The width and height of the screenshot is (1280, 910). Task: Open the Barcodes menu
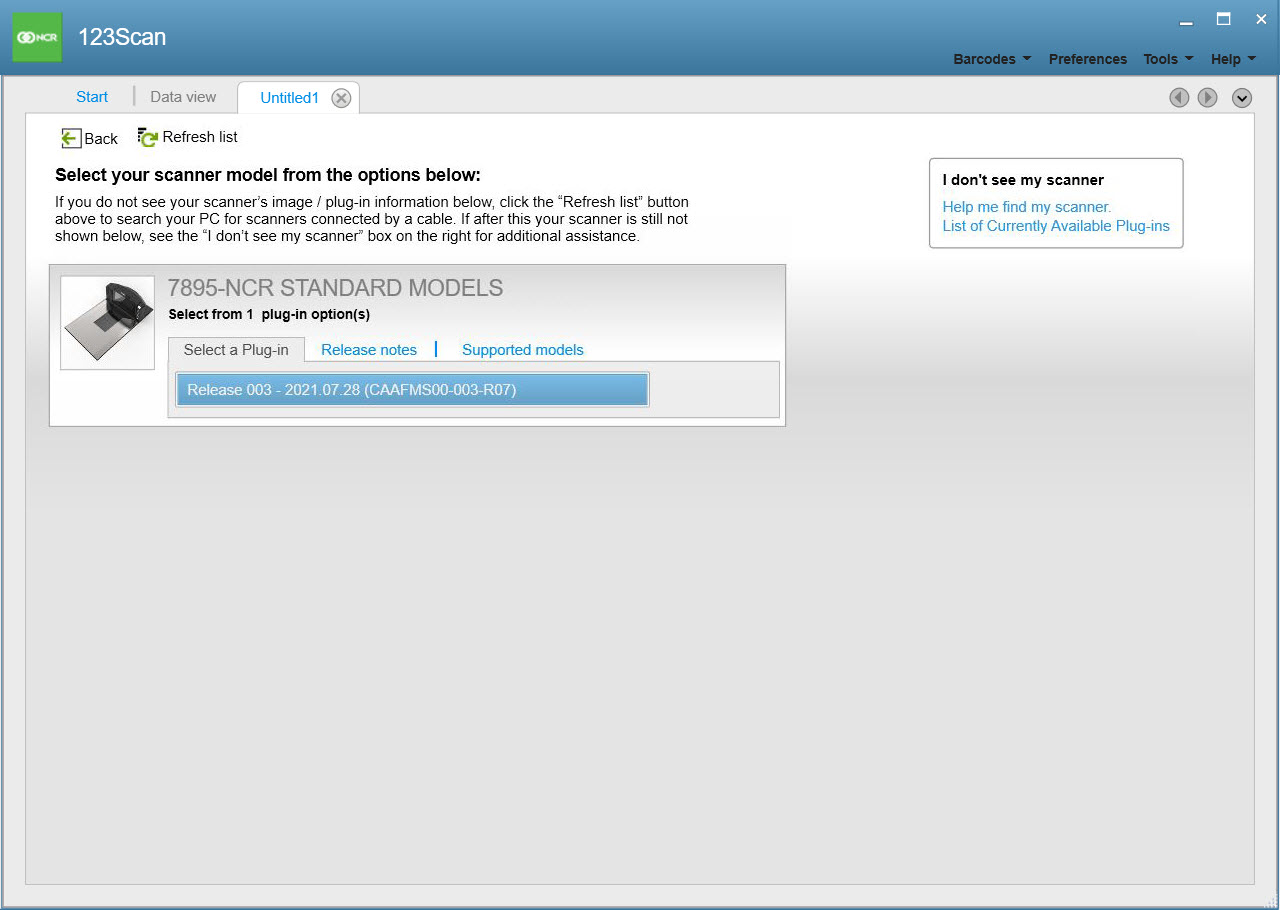pos(992,59)
